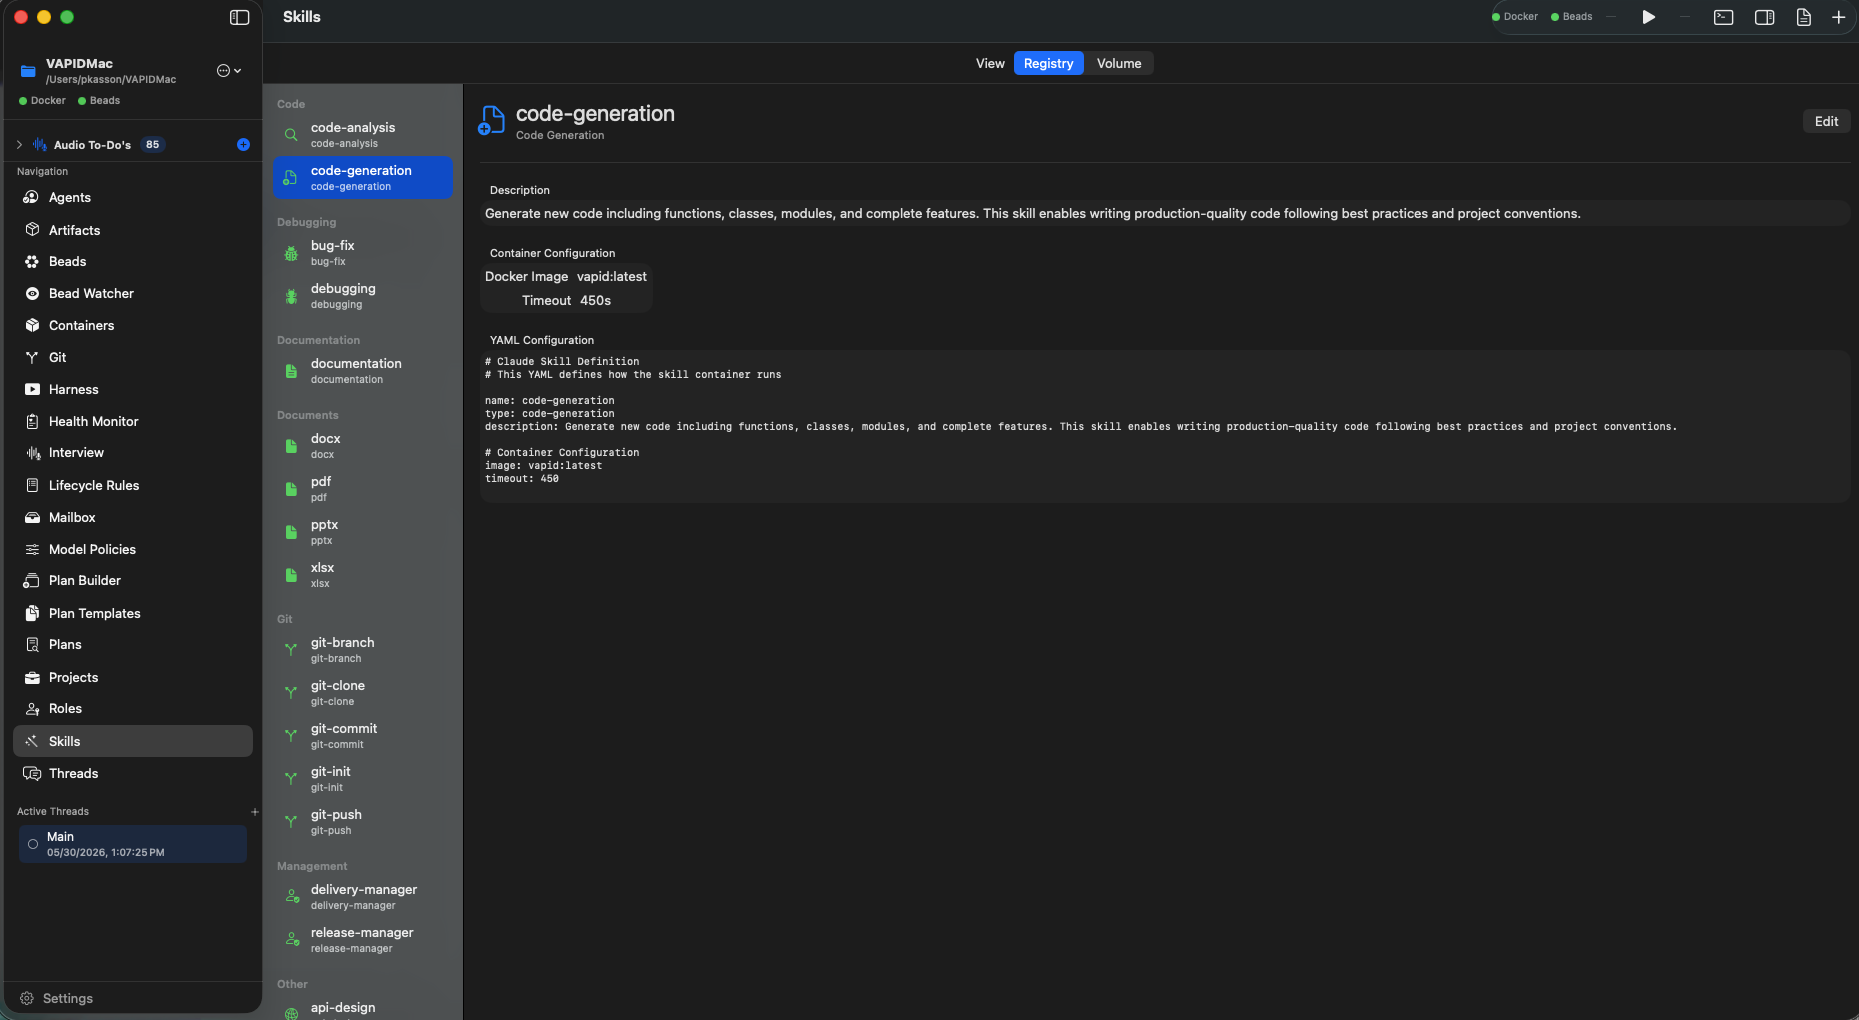Open Roles in sidebar
Screen dimensions: 1859x1020
click(x=132, y=709)
